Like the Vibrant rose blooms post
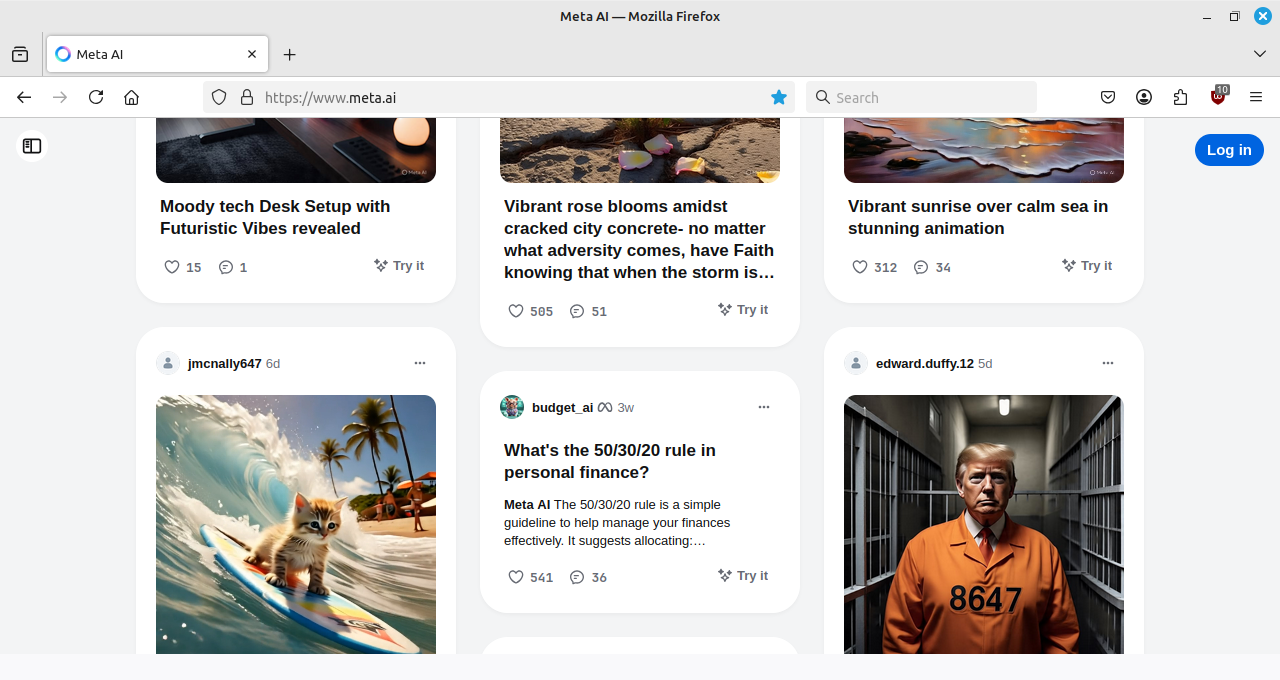The width and height of the screenshot is (1280, 680). click(x=516, y=311)
